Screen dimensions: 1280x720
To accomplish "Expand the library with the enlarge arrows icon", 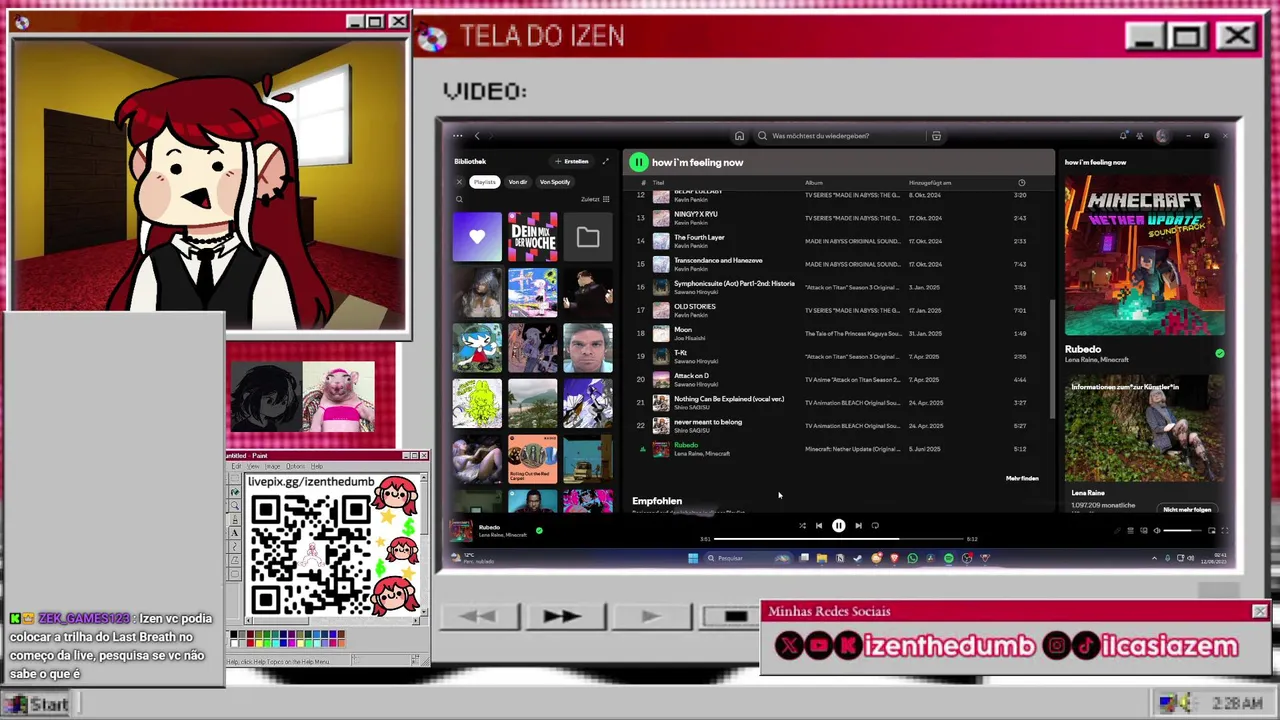I will [x=605, y=161].
